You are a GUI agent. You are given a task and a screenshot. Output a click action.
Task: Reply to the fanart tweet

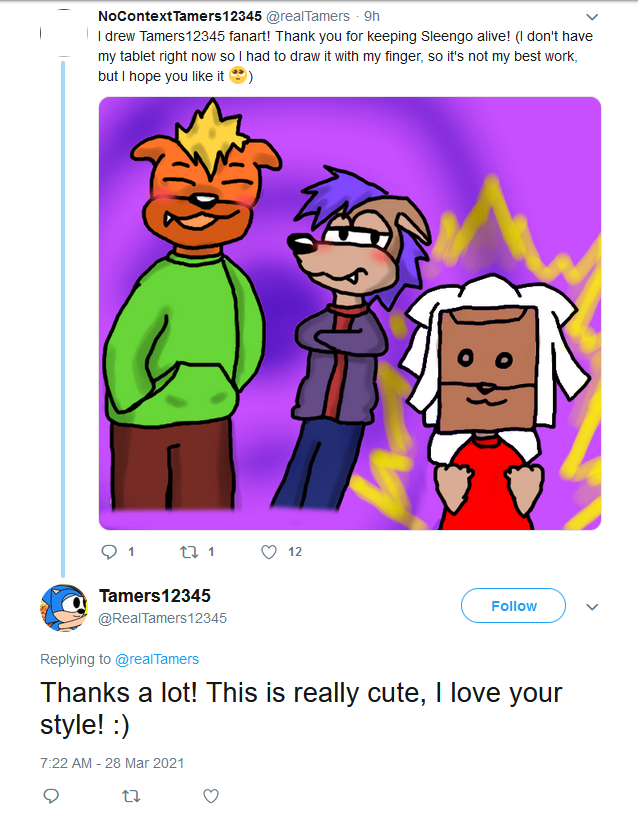(x=110, y=551)
